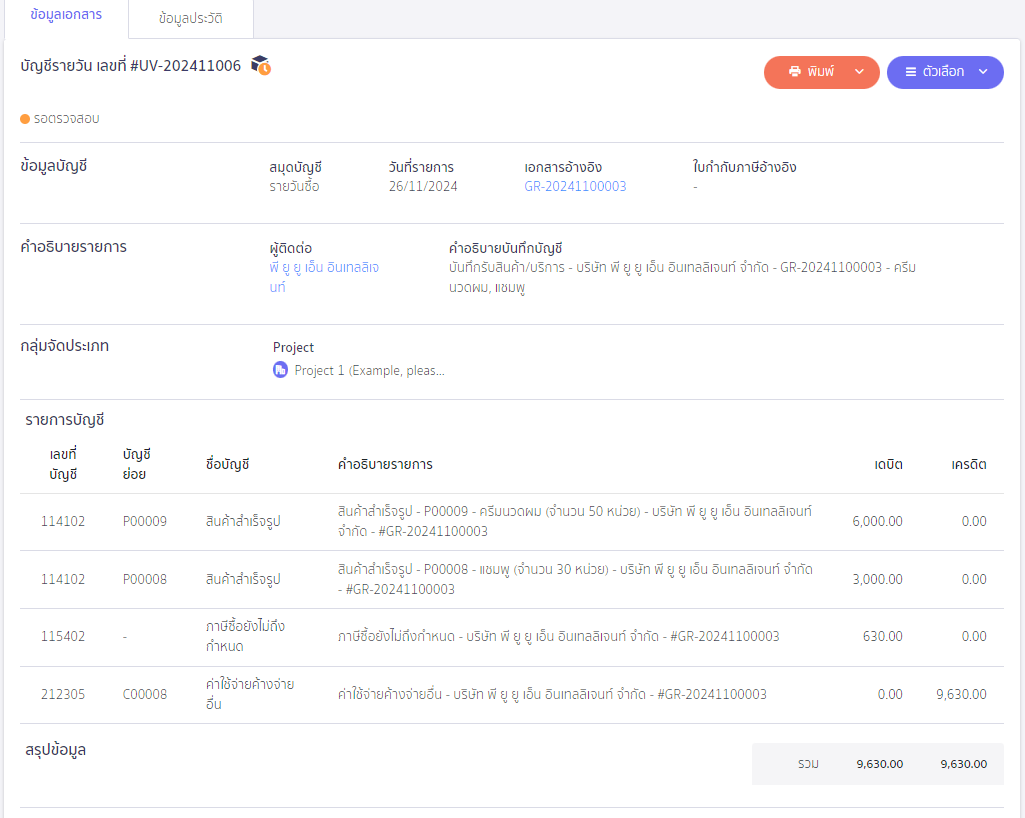This screenshot has height=818, width=1025.
Task: Click the เดบิต column header
Action: tap(888, 464)
